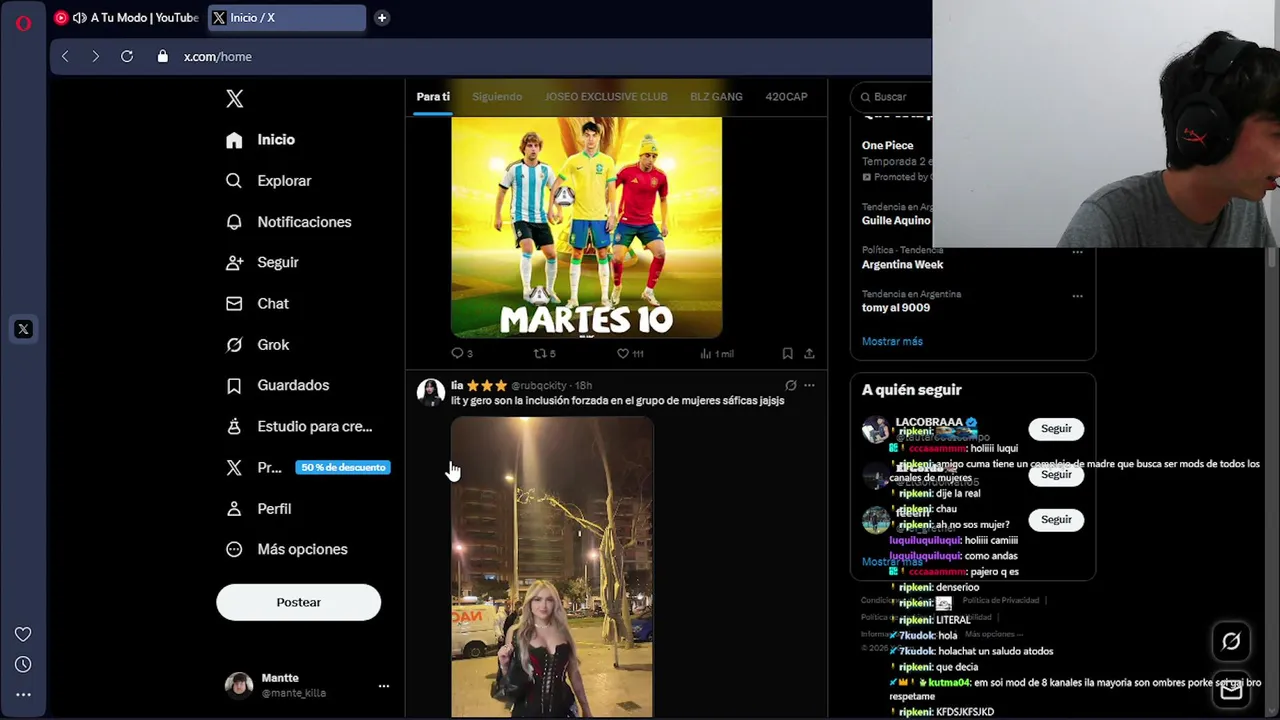Click the X logo in navigation
The height and width of the screenshot is (720, 1280).
(234, 98)
